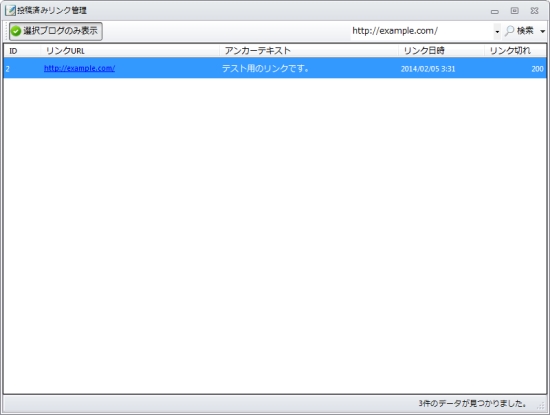Open the http://example.com/ link in the row

tap(79, 68)
